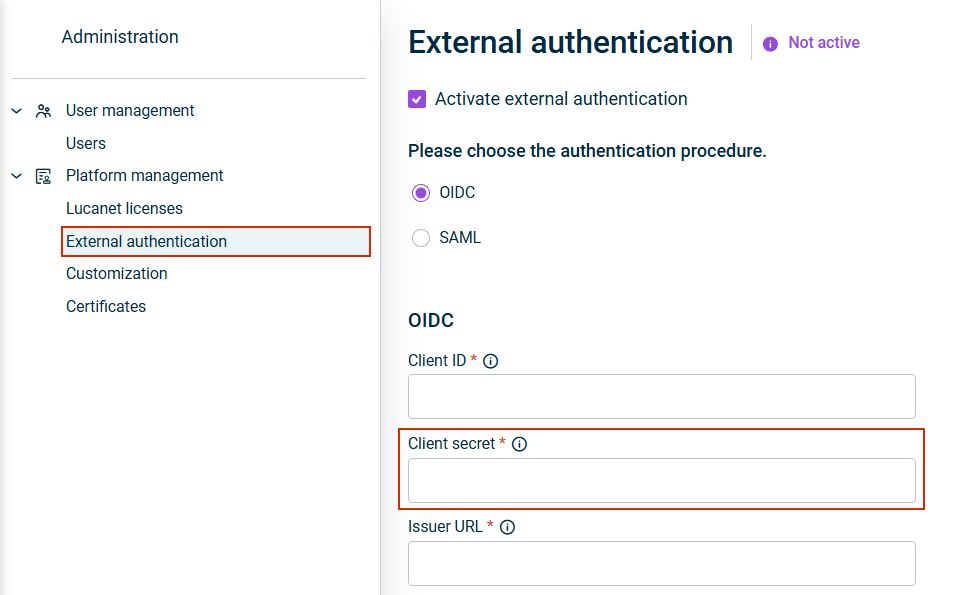Click the Not active status label

pos(823,43)
